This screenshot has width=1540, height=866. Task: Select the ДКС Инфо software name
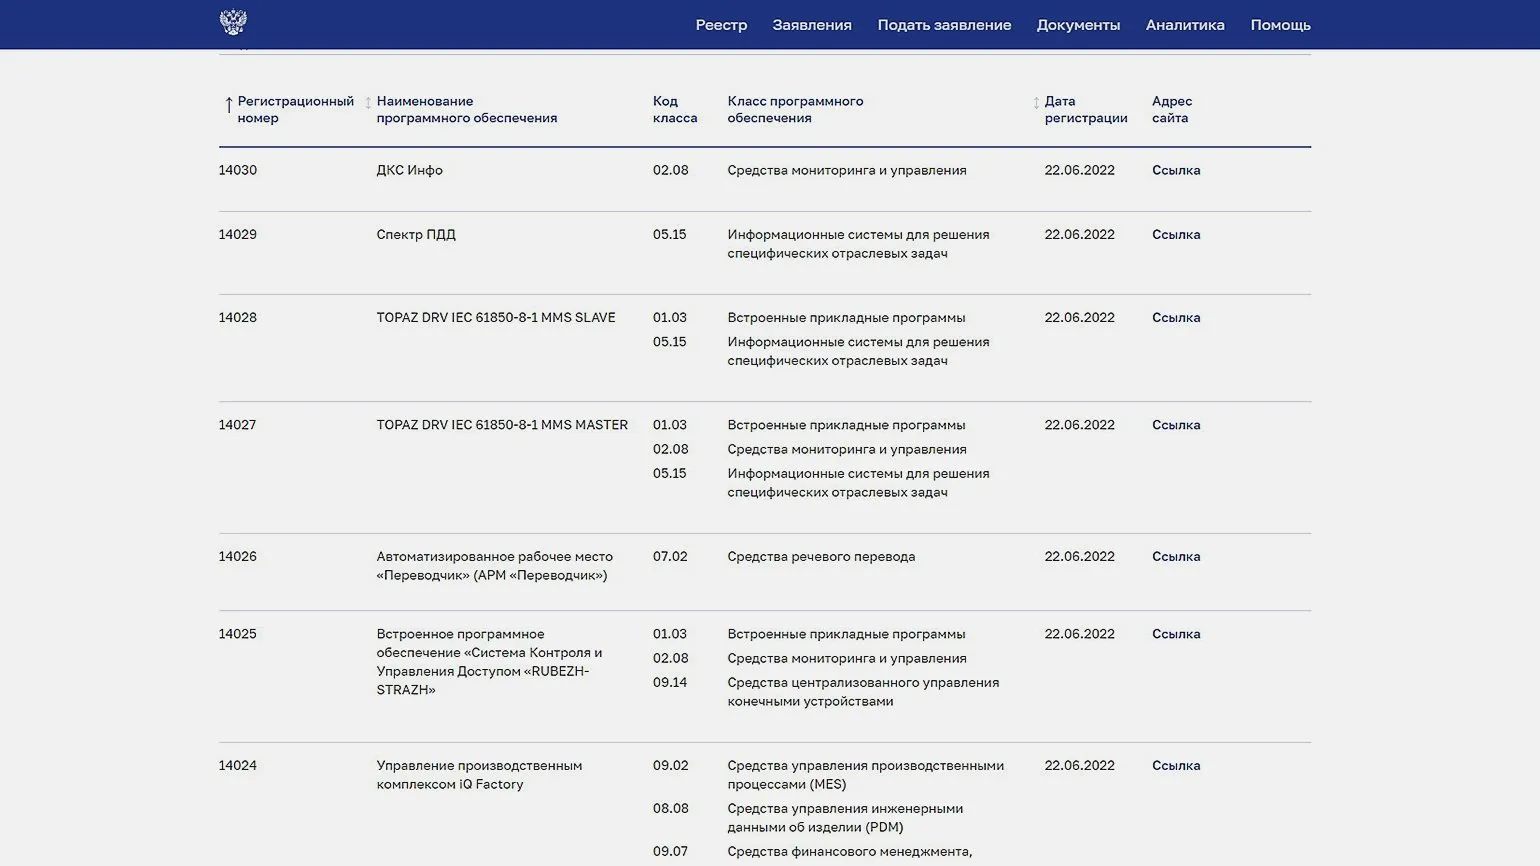coord(409,170)
